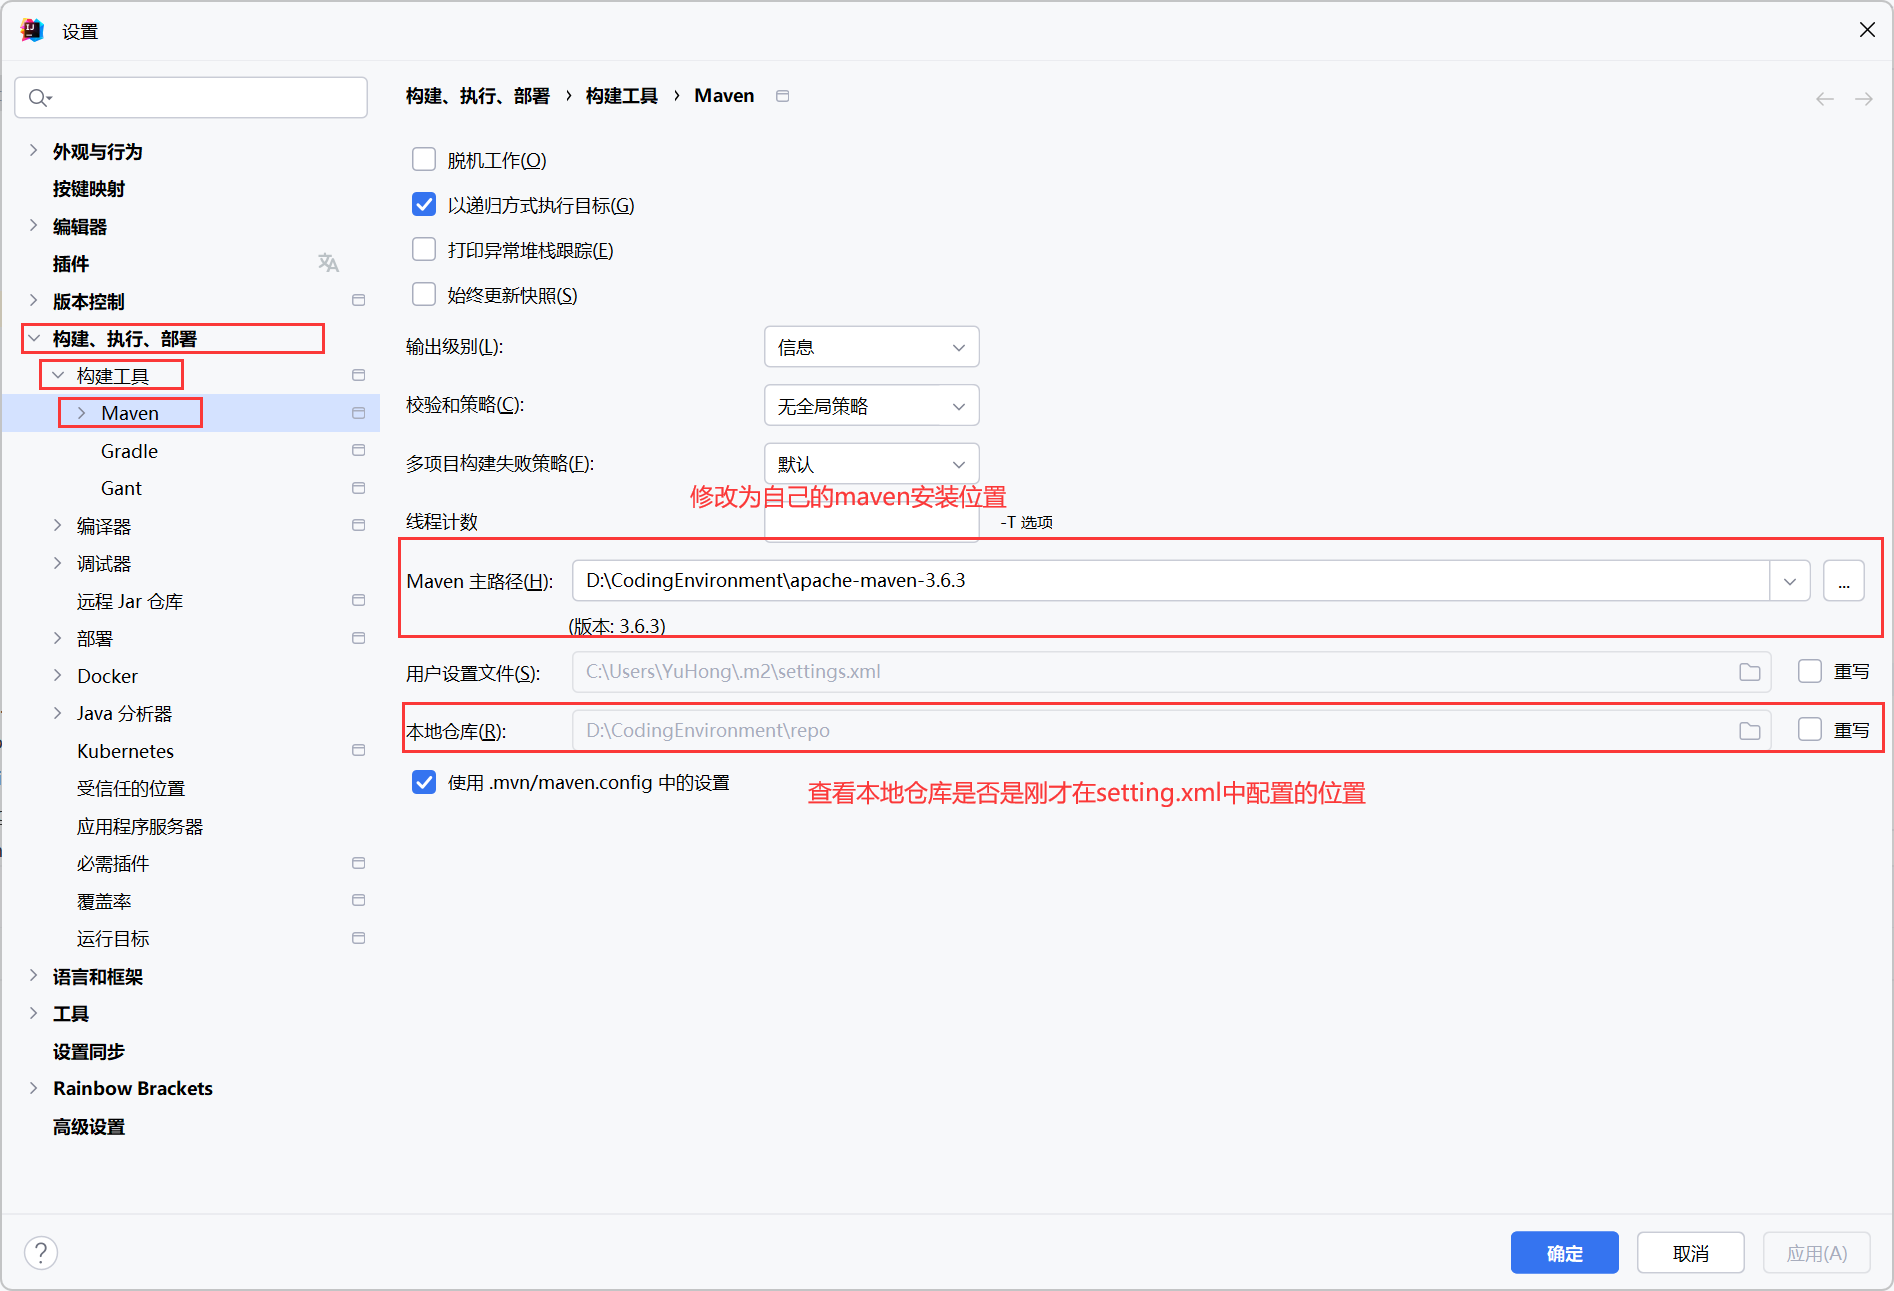
Task: Toggle 使用 .mvn/maven.config 中的设置 checkbox
Action: coord(424,782)
